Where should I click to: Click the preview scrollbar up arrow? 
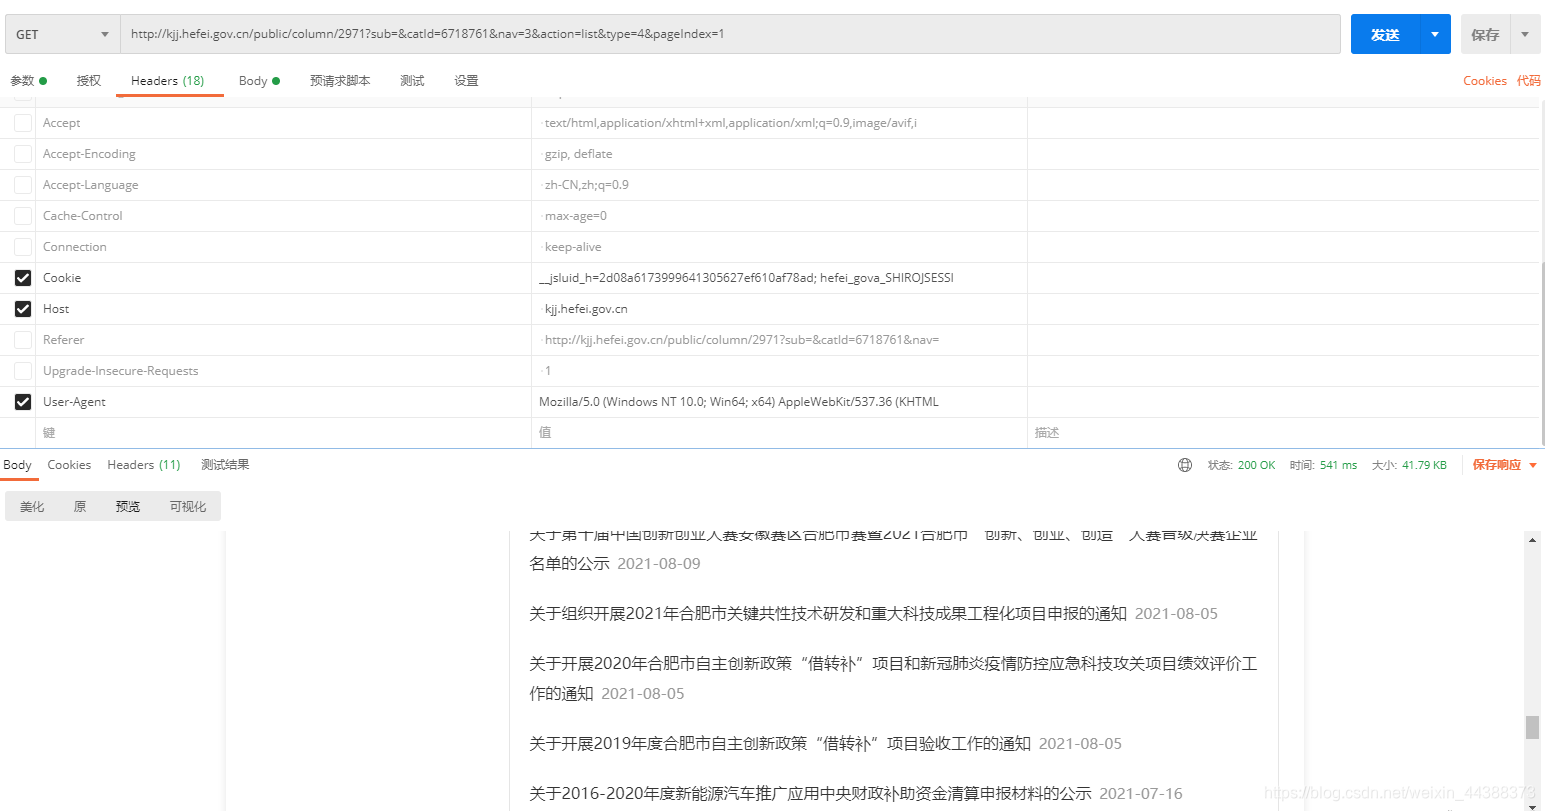[x=1532, y=540]
